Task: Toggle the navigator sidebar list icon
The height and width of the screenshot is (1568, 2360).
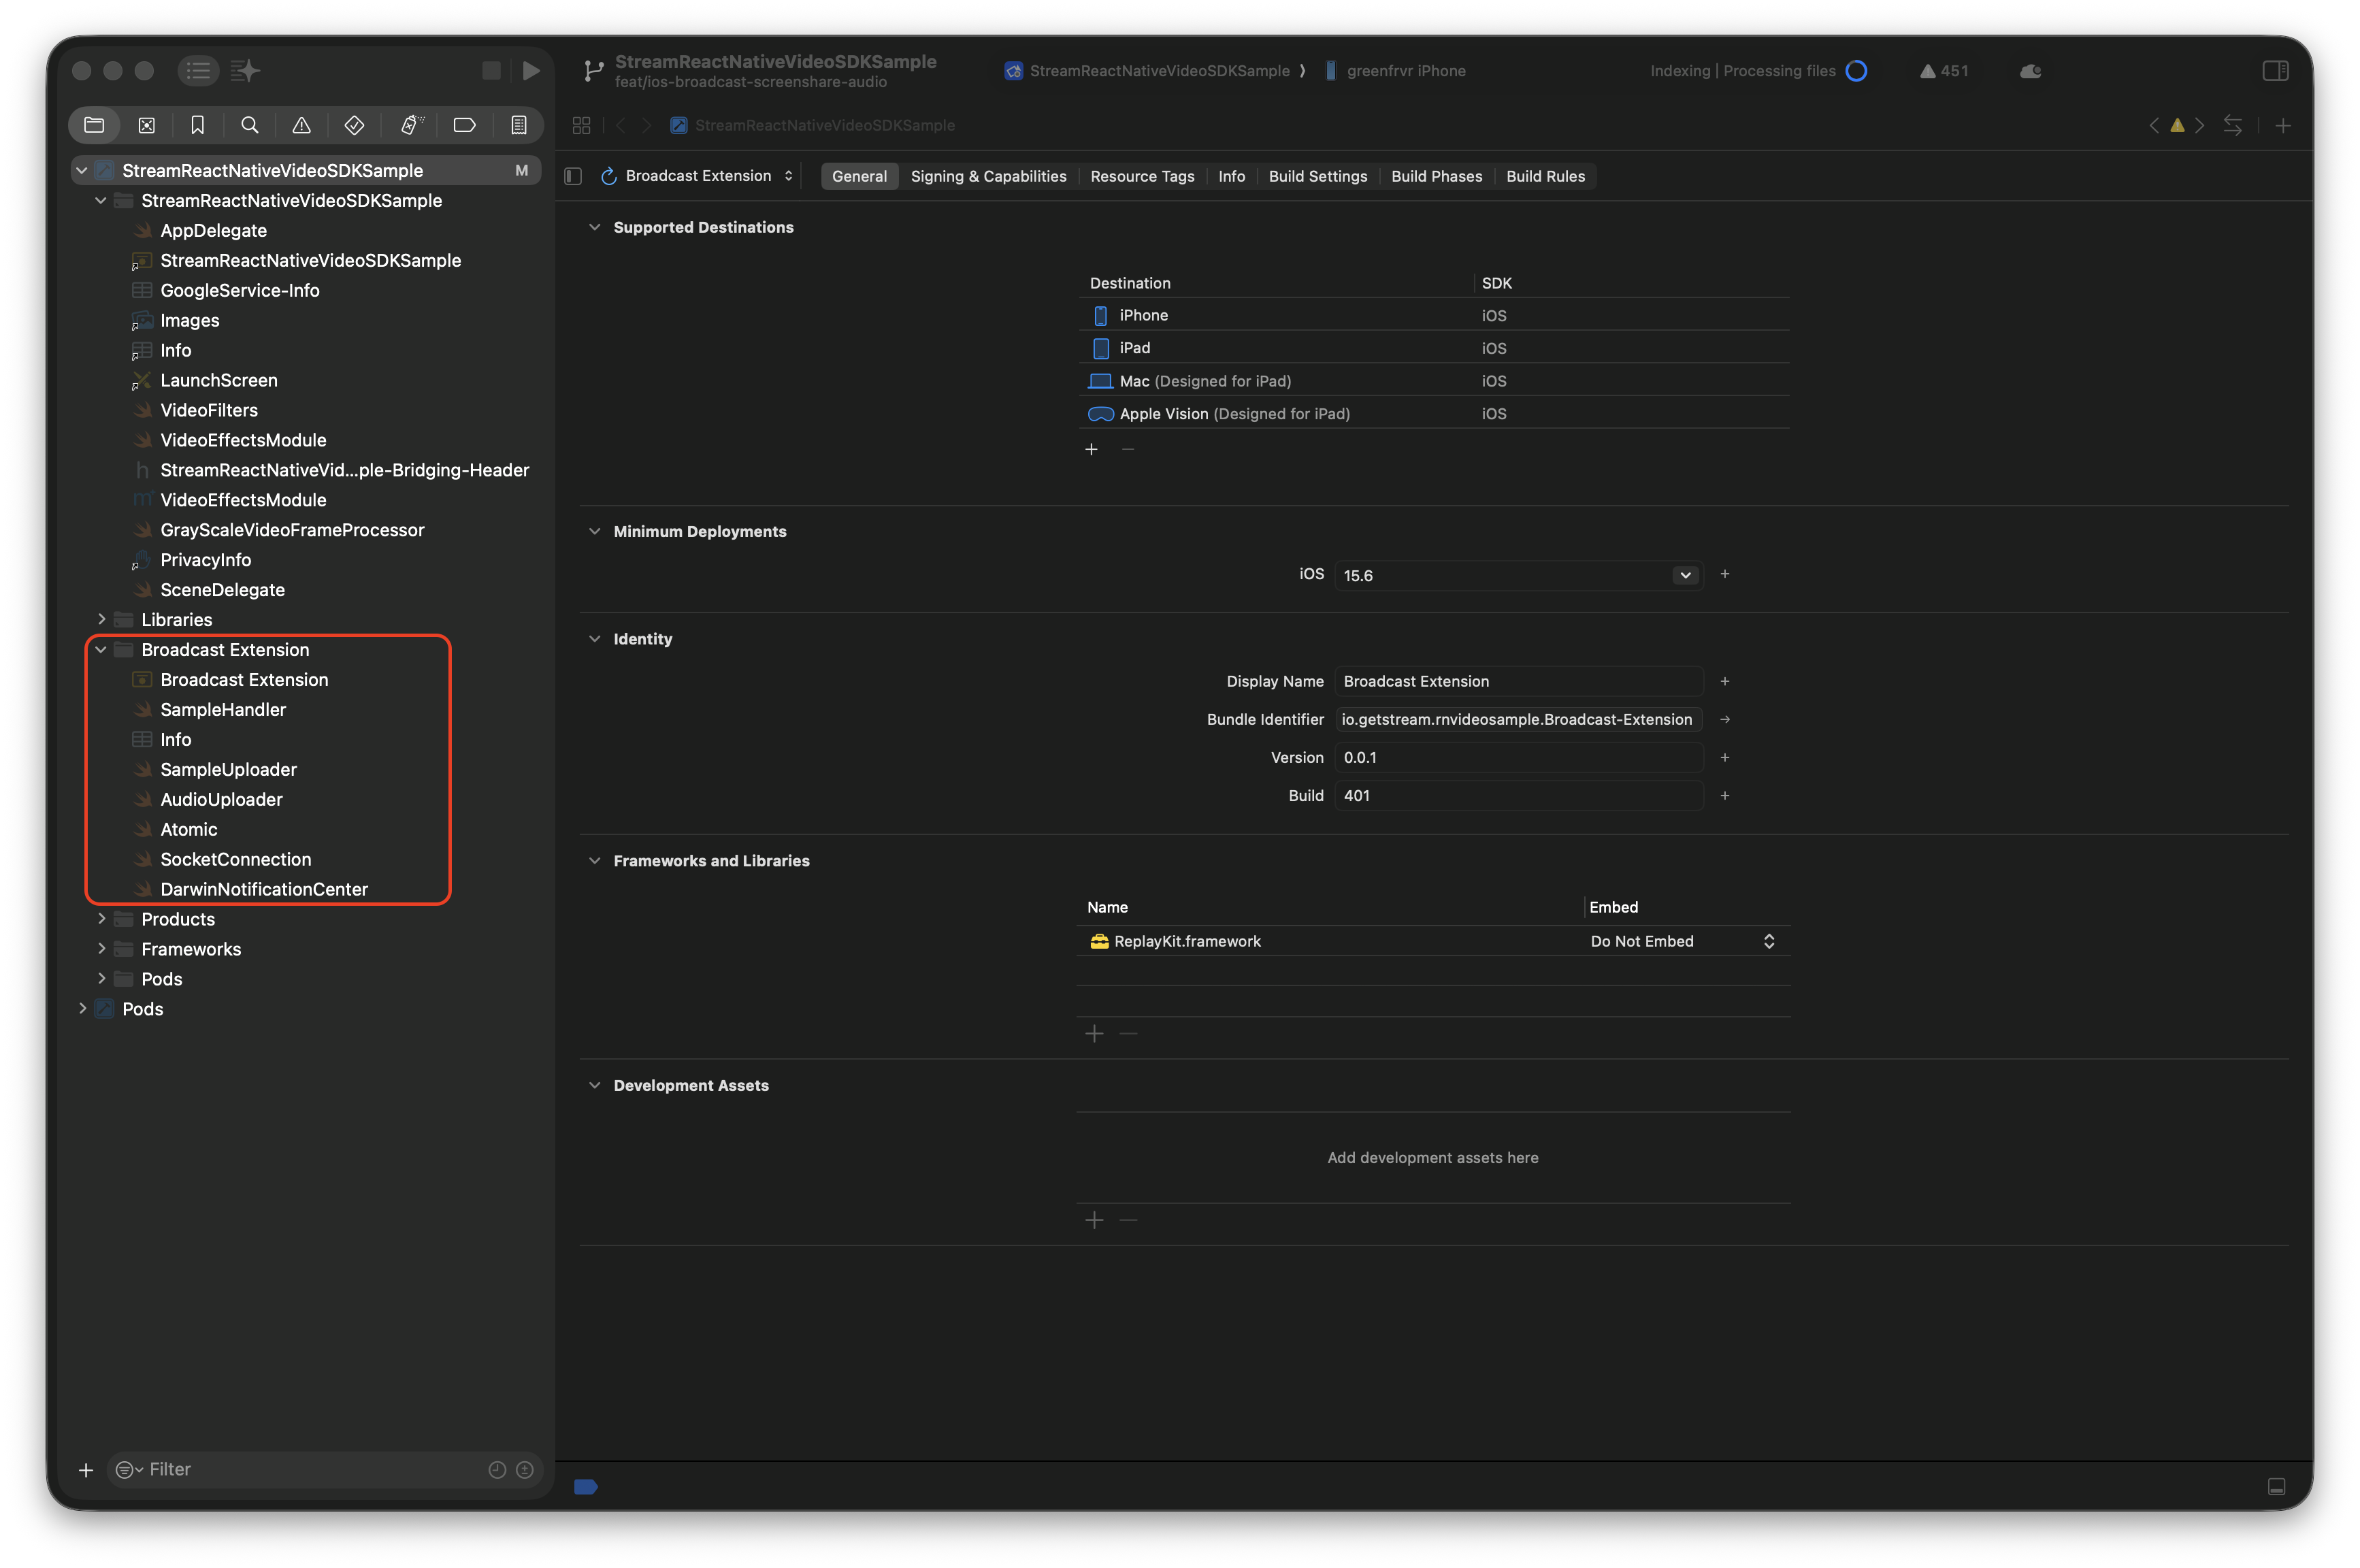Action: (198, 70)
